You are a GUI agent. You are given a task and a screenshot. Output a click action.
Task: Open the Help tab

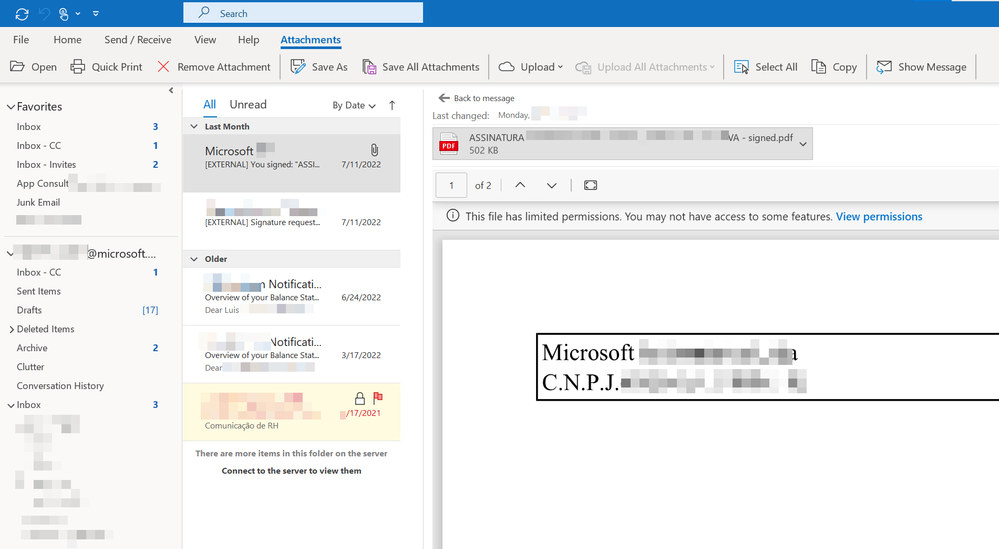tap(248, 39)
